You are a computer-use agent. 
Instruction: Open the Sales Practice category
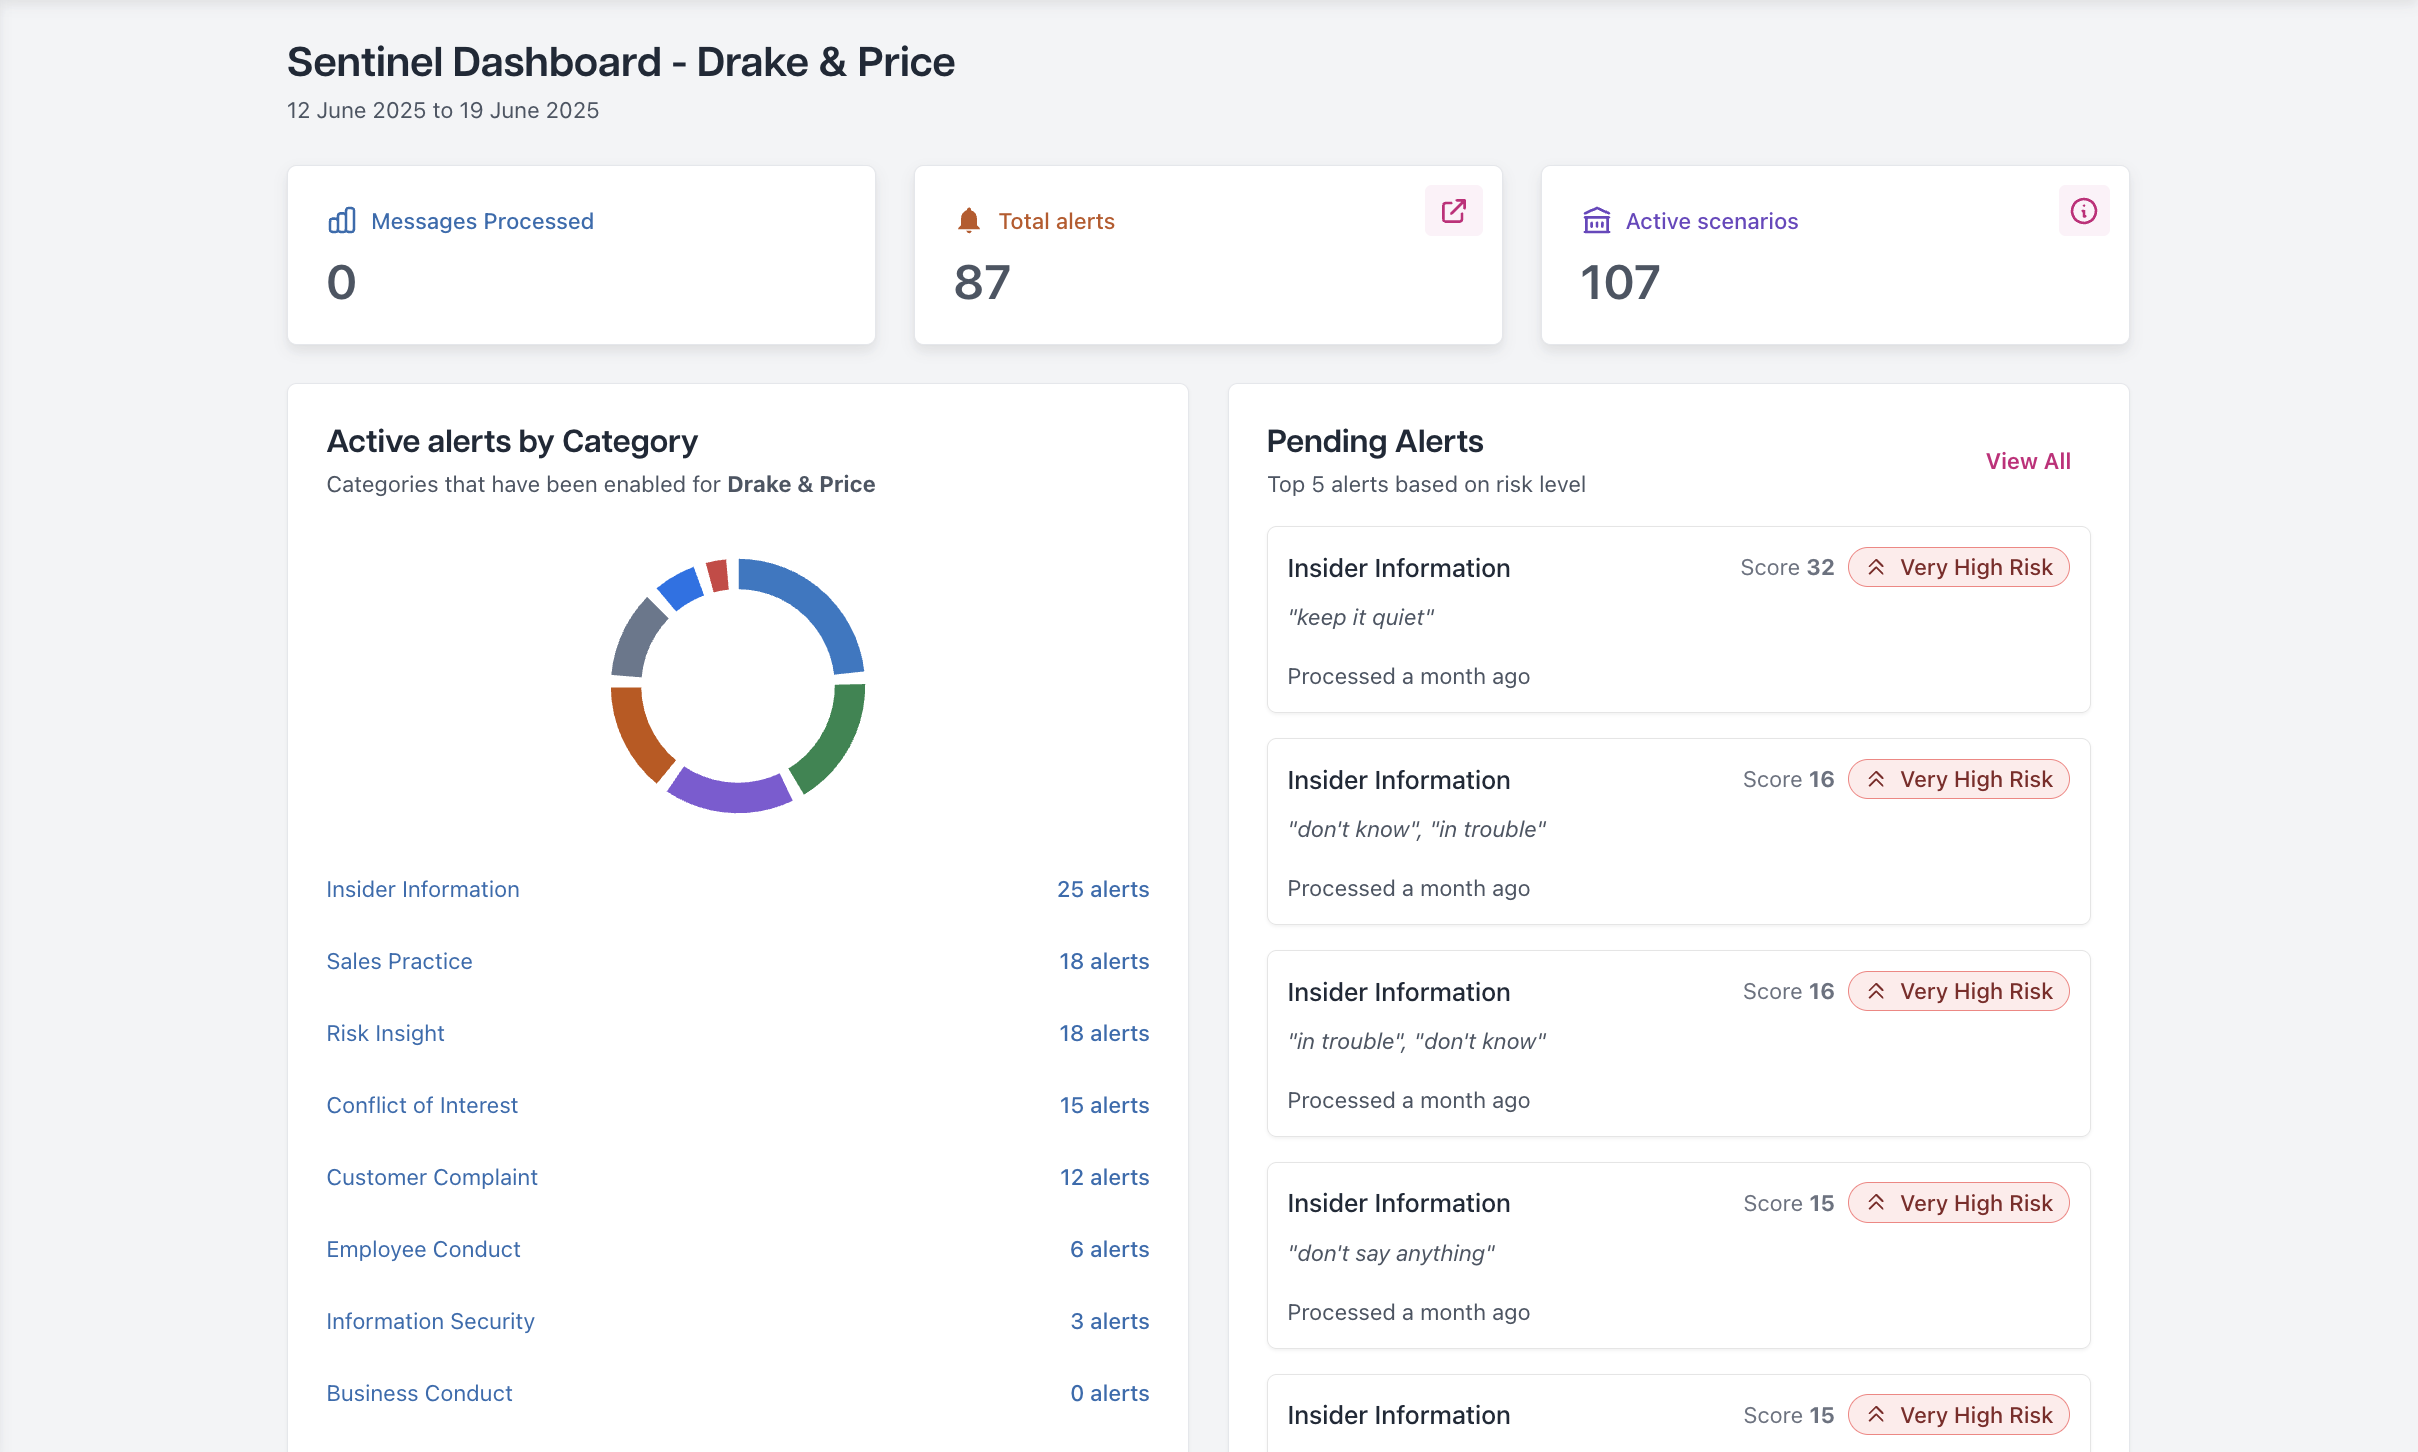399,961
